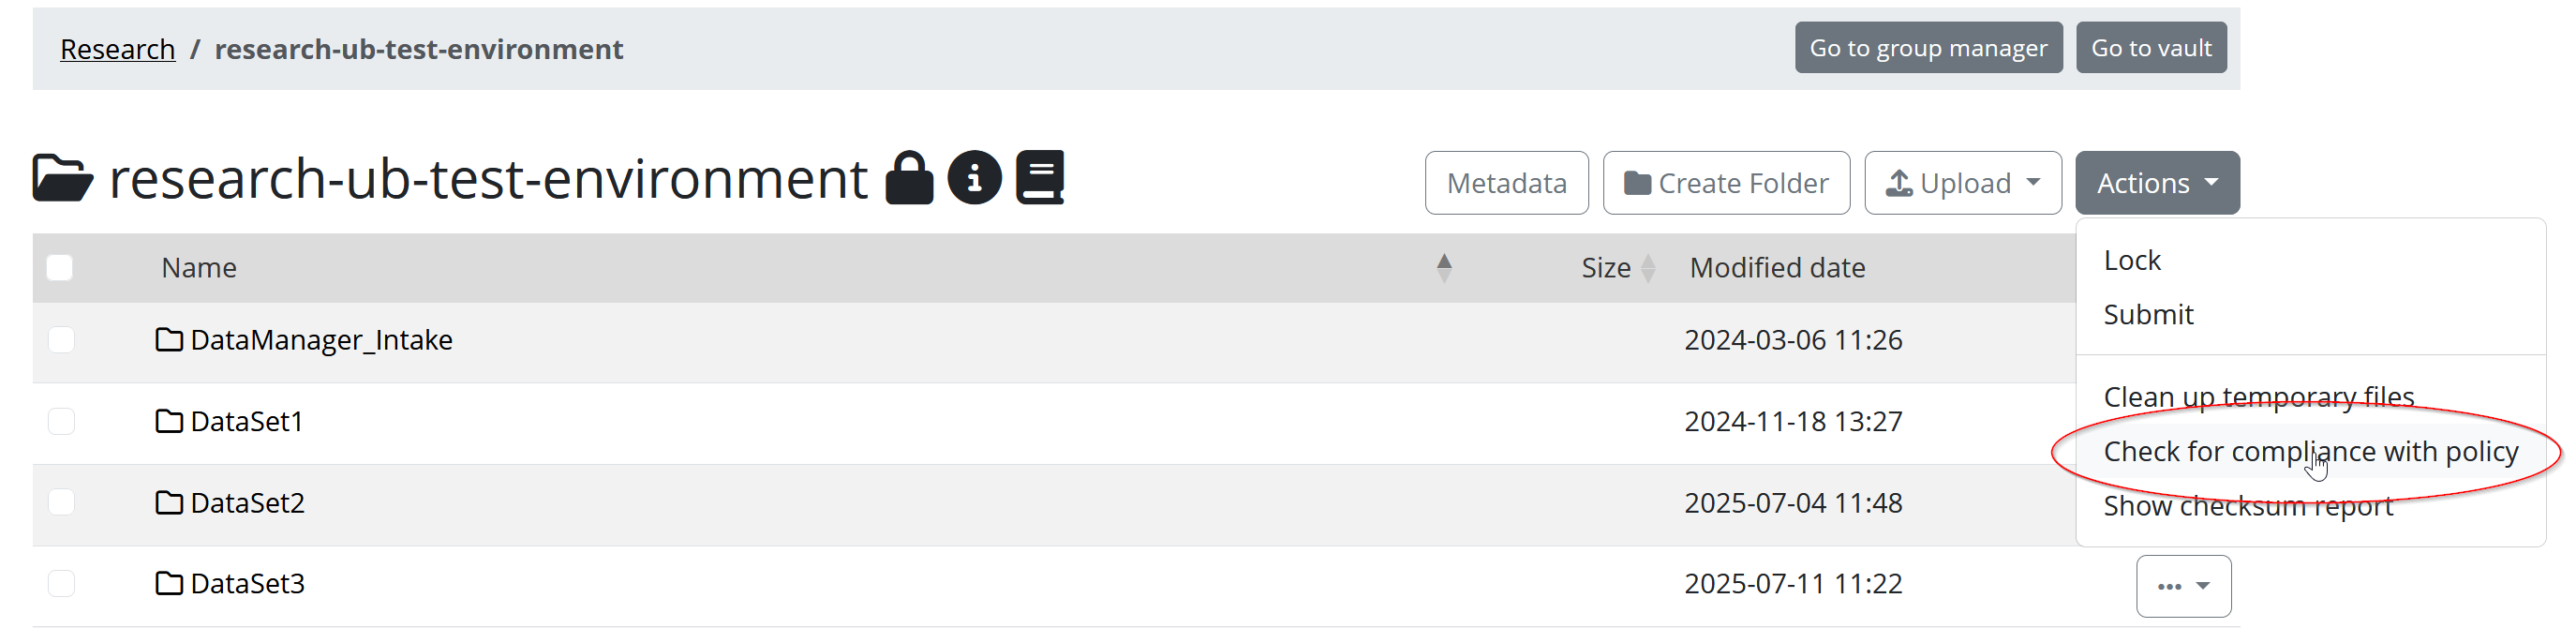Toggle the select-all checkbox in header
Screen dimensions: 2576x628
pyautogui.click(x=60, y=268)
